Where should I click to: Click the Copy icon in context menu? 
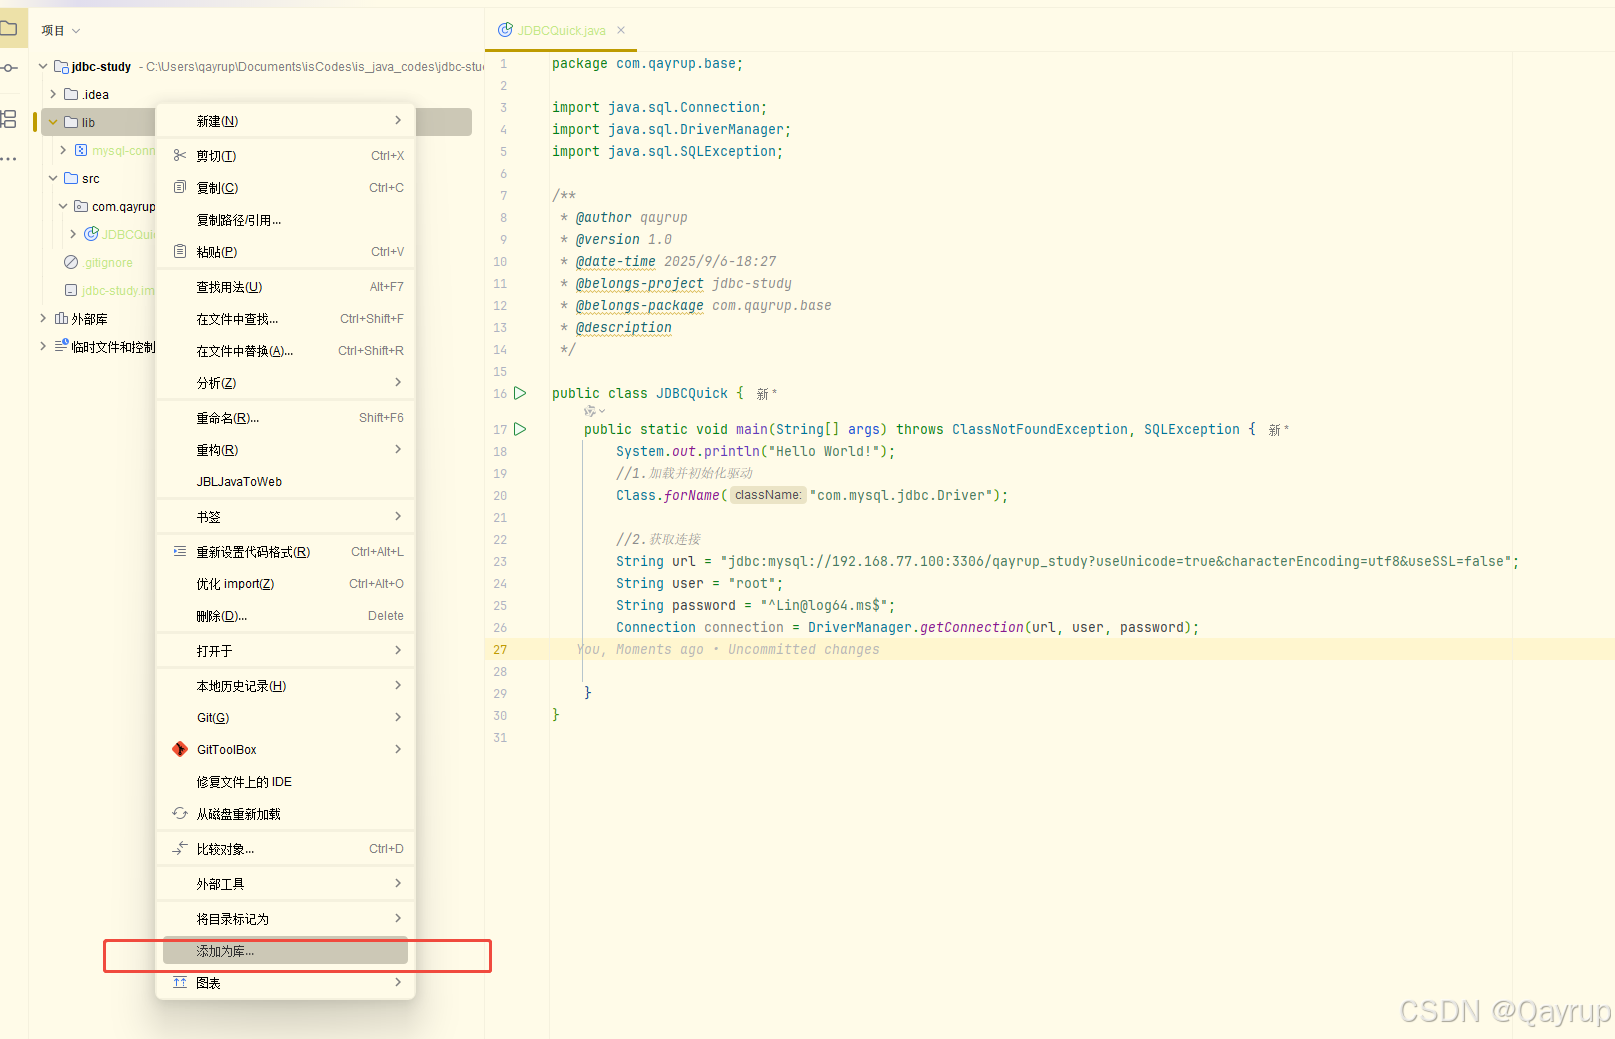pyautogui.click(x=180, y=187)
